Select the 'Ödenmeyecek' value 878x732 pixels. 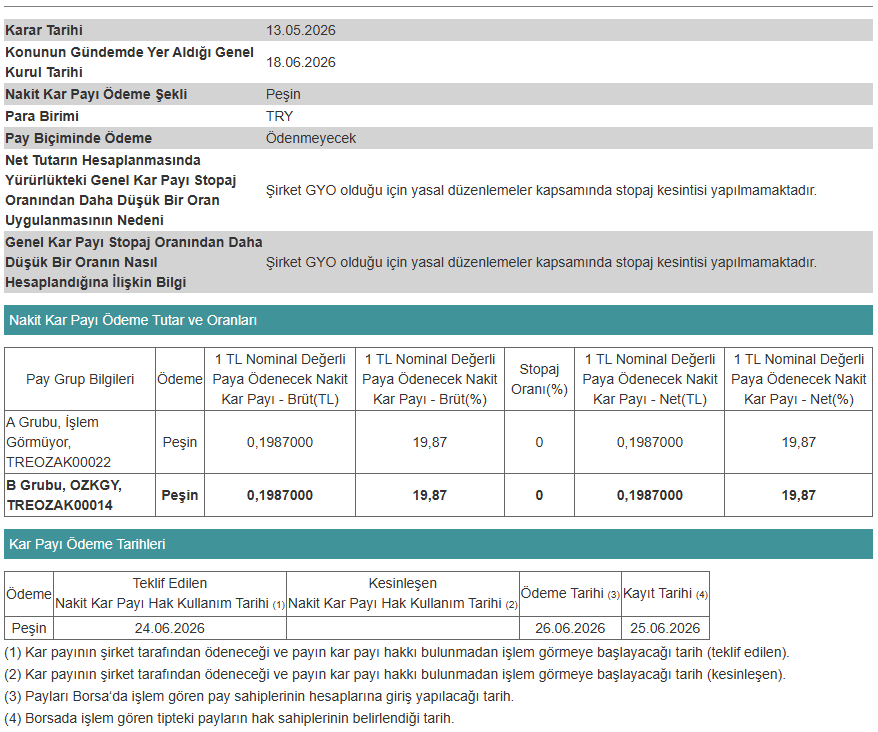coord(311,138)
